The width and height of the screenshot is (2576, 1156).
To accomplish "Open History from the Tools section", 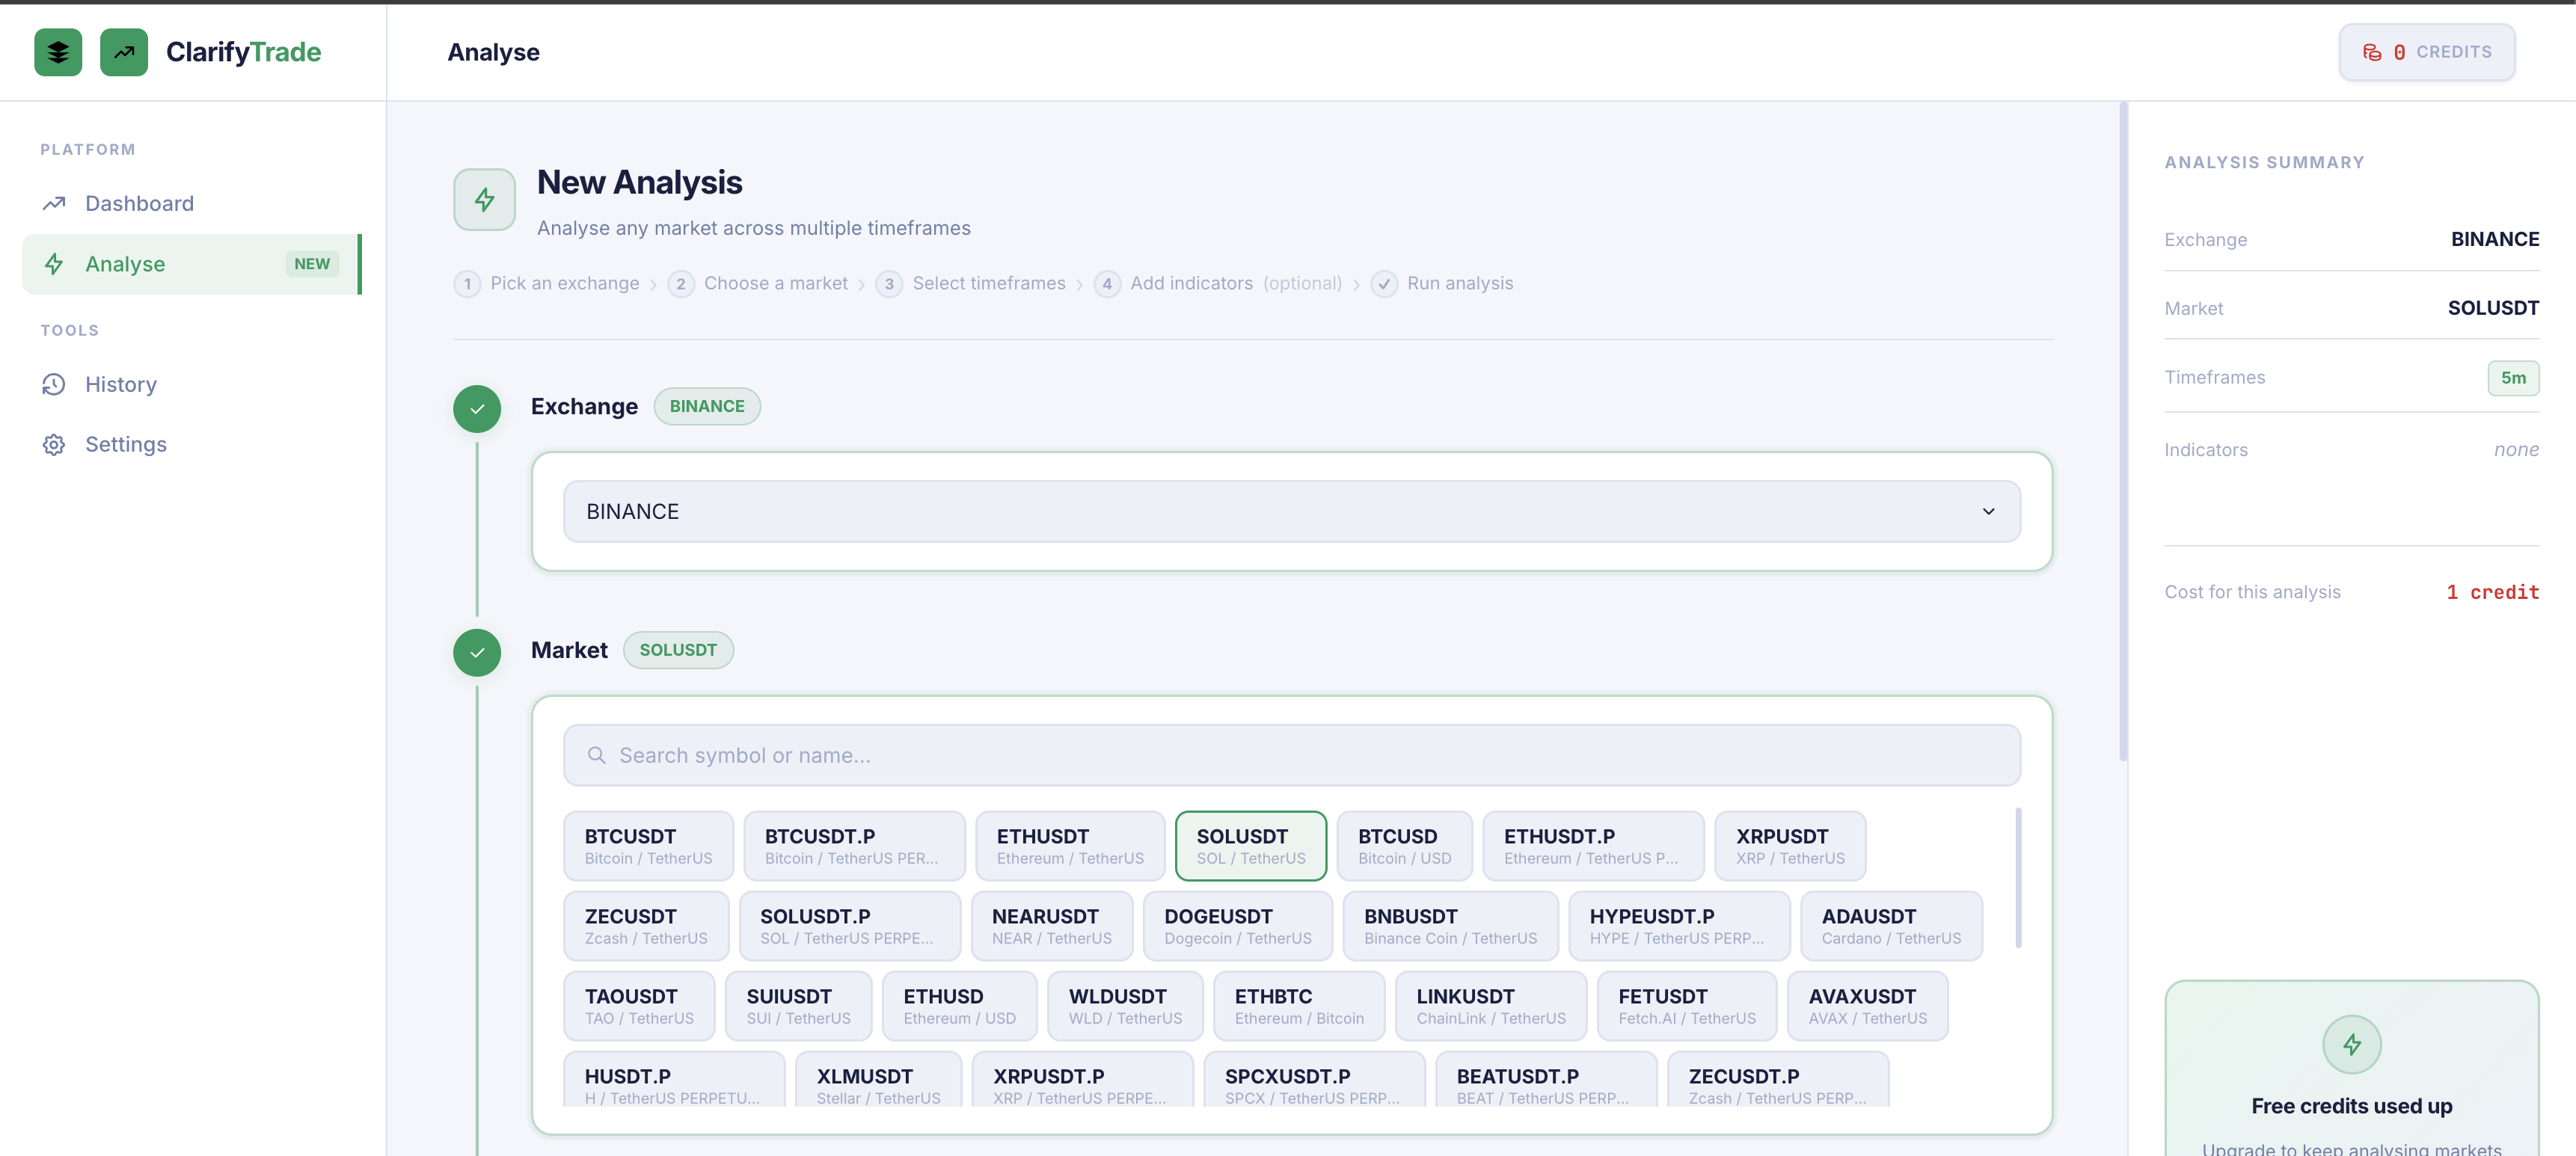I will [x=191, y=384].
